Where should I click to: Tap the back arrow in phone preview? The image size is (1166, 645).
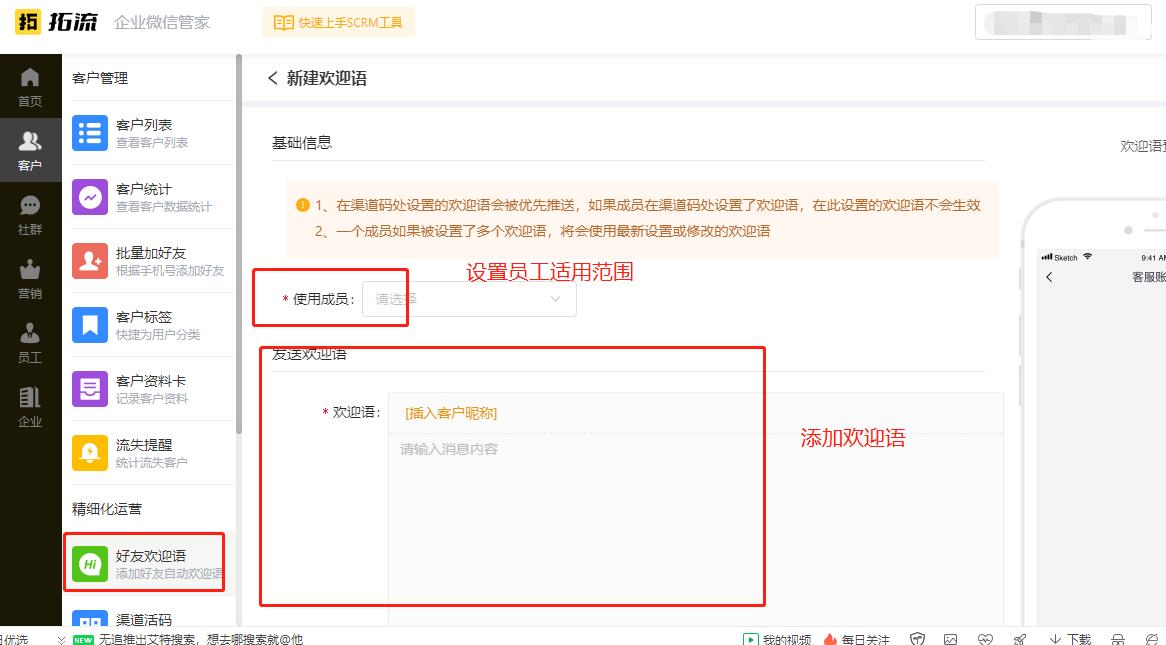point(1051,278)
